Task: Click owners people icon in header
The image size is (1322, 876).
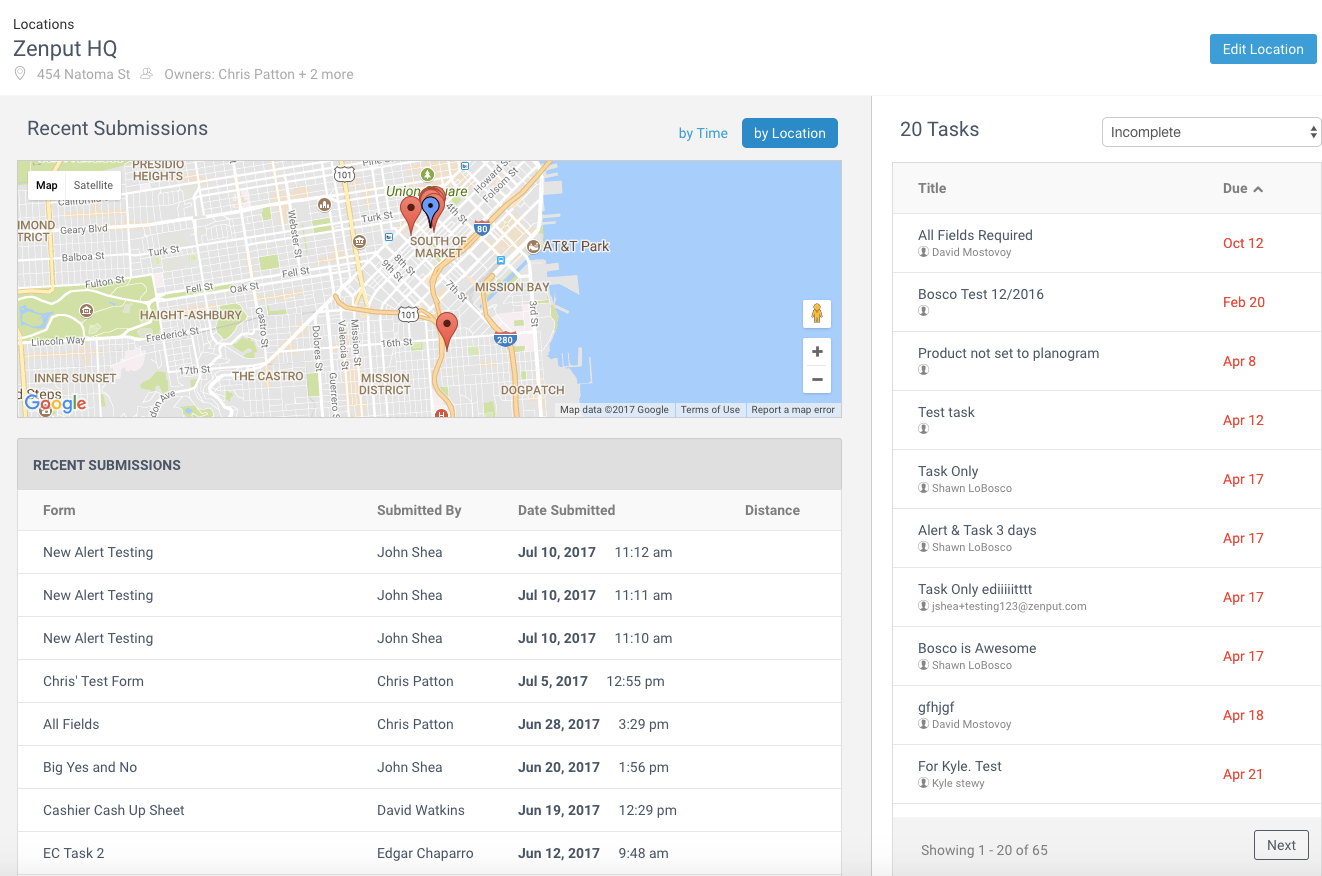Action: coord(147,74)
